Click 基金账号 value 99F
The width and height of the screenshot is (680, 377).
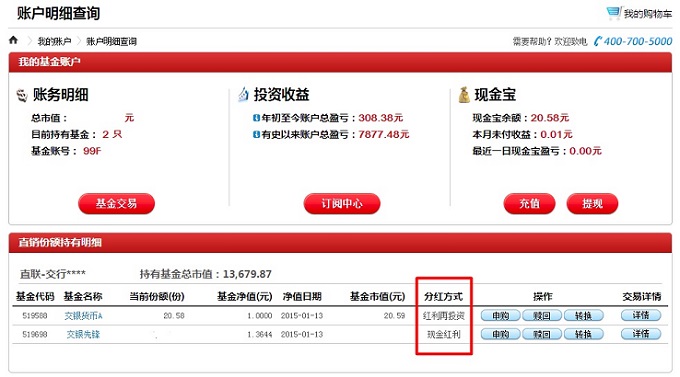tap(92, 151)
